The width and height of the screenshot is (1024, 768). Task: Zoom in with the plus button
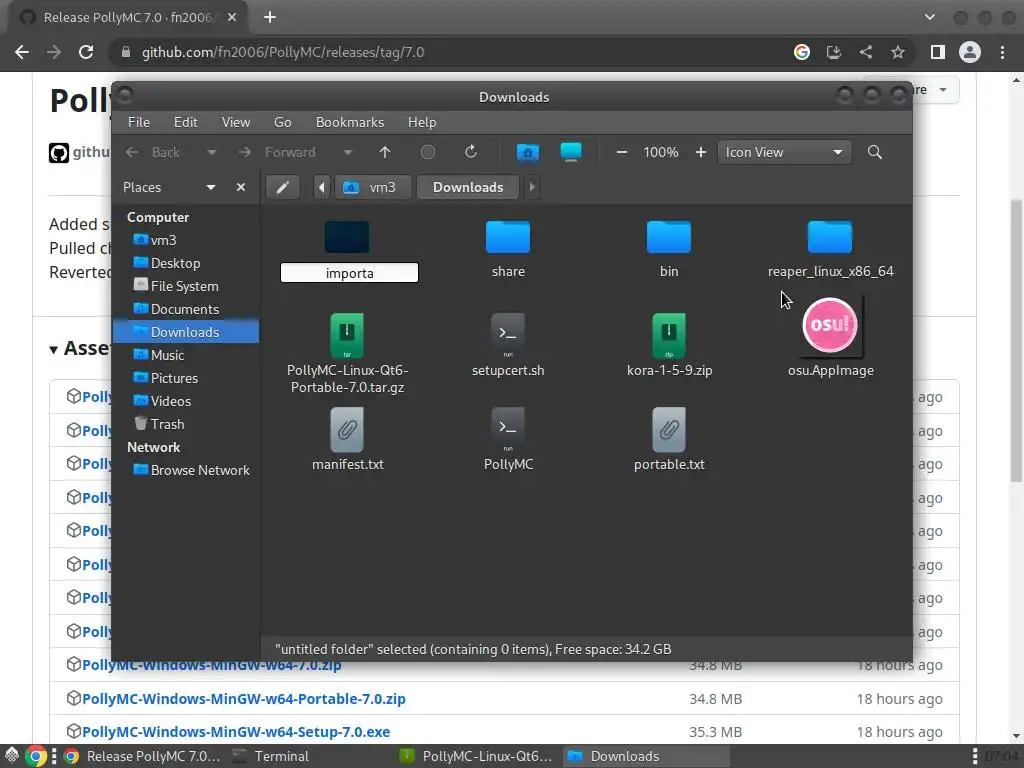coord(701,152)
